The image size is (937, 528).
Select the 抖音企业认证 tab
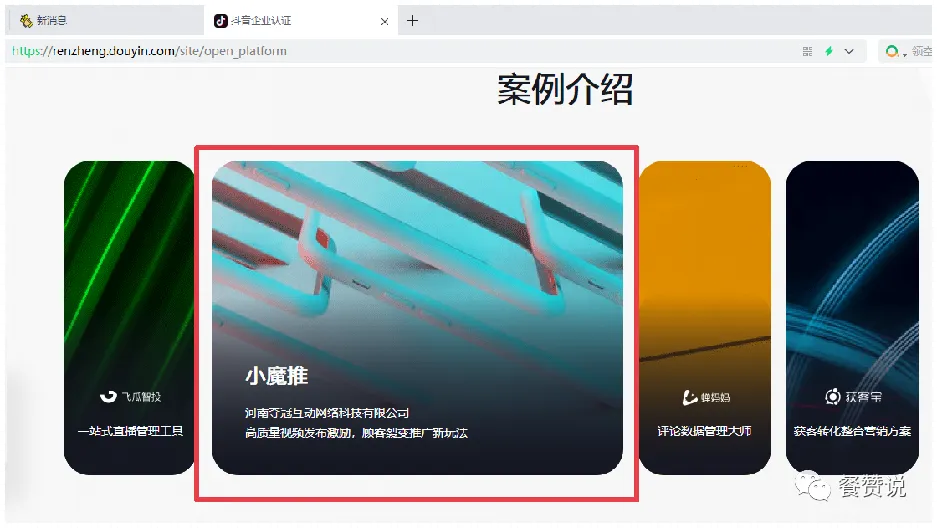(301, 21)
